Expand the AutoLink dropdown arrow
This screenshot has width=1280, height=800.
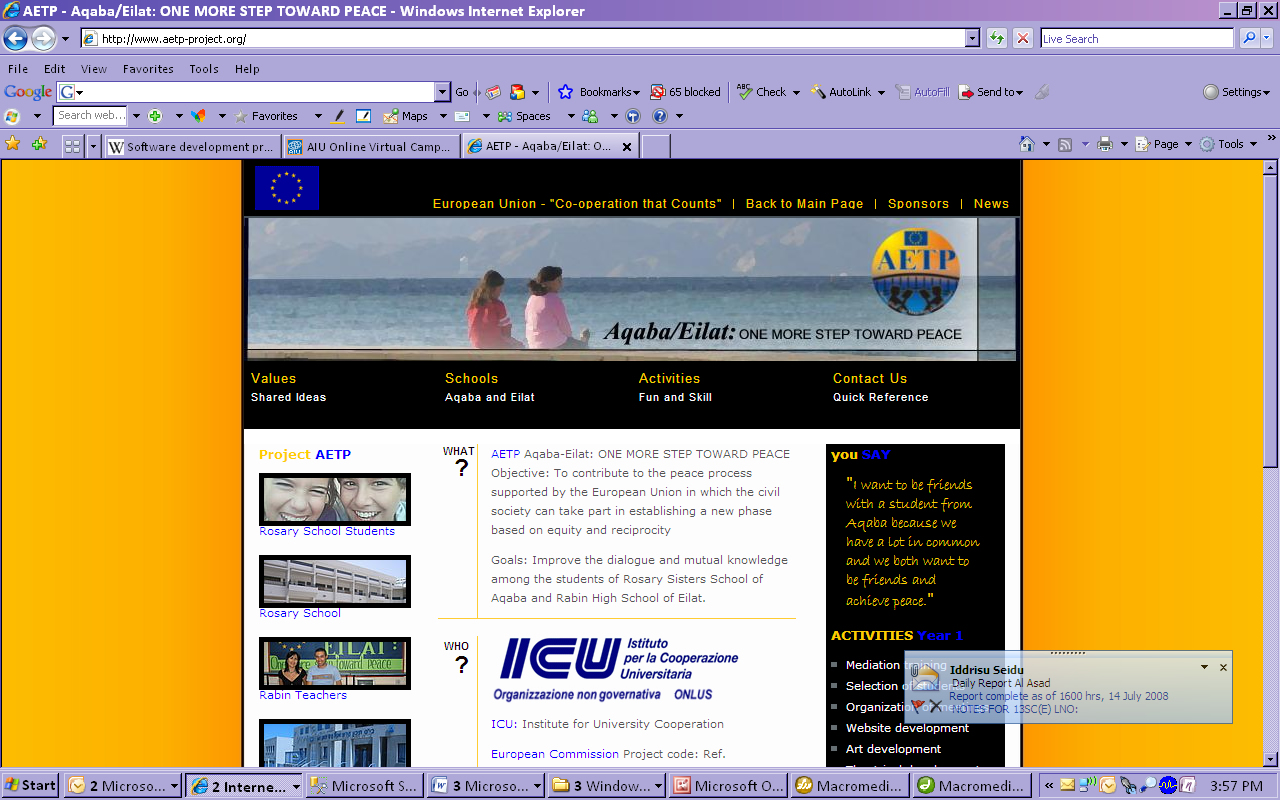pos(881,93)
